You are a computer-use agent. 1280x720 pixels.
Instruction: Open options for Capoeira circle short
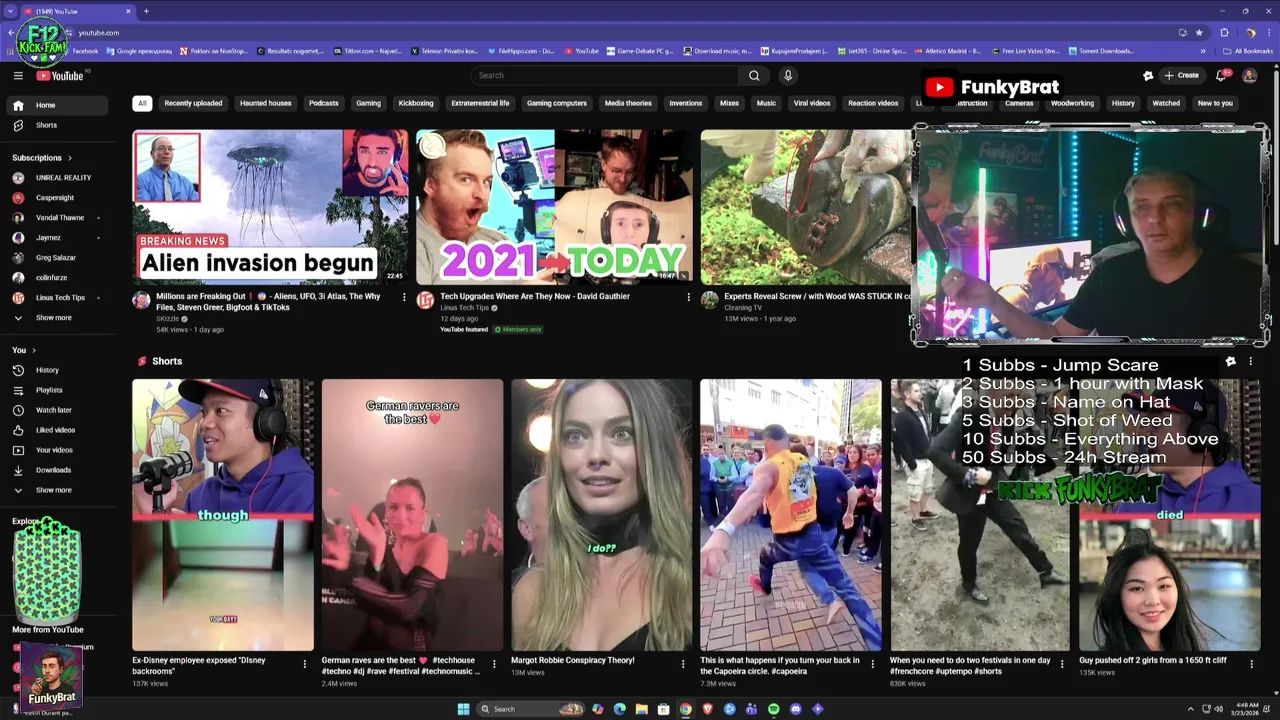tap(873, 663)
